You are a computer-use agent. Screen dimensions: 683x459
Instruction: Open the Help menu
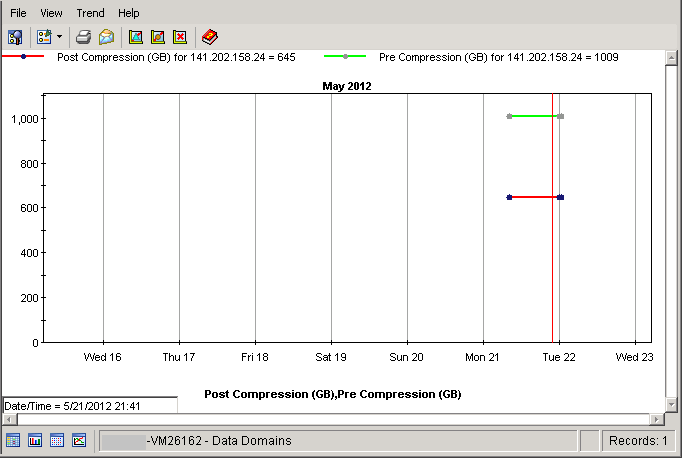[128, 13]
